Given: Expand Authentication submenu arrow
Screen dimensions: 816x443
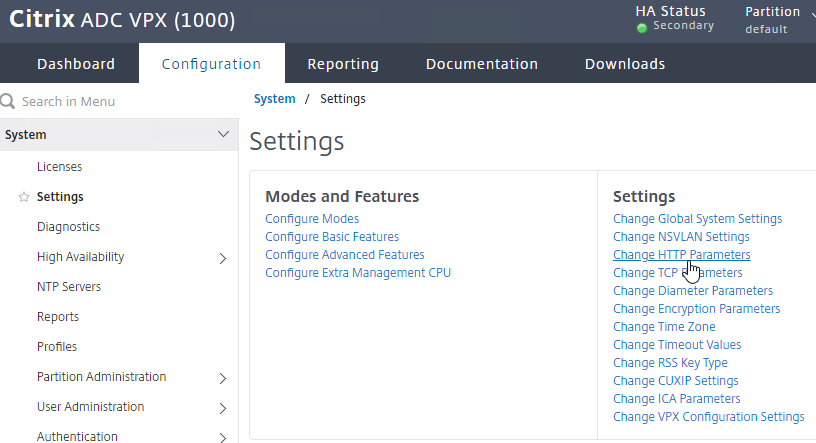Looking at the screenshot, I should [223, 437].
